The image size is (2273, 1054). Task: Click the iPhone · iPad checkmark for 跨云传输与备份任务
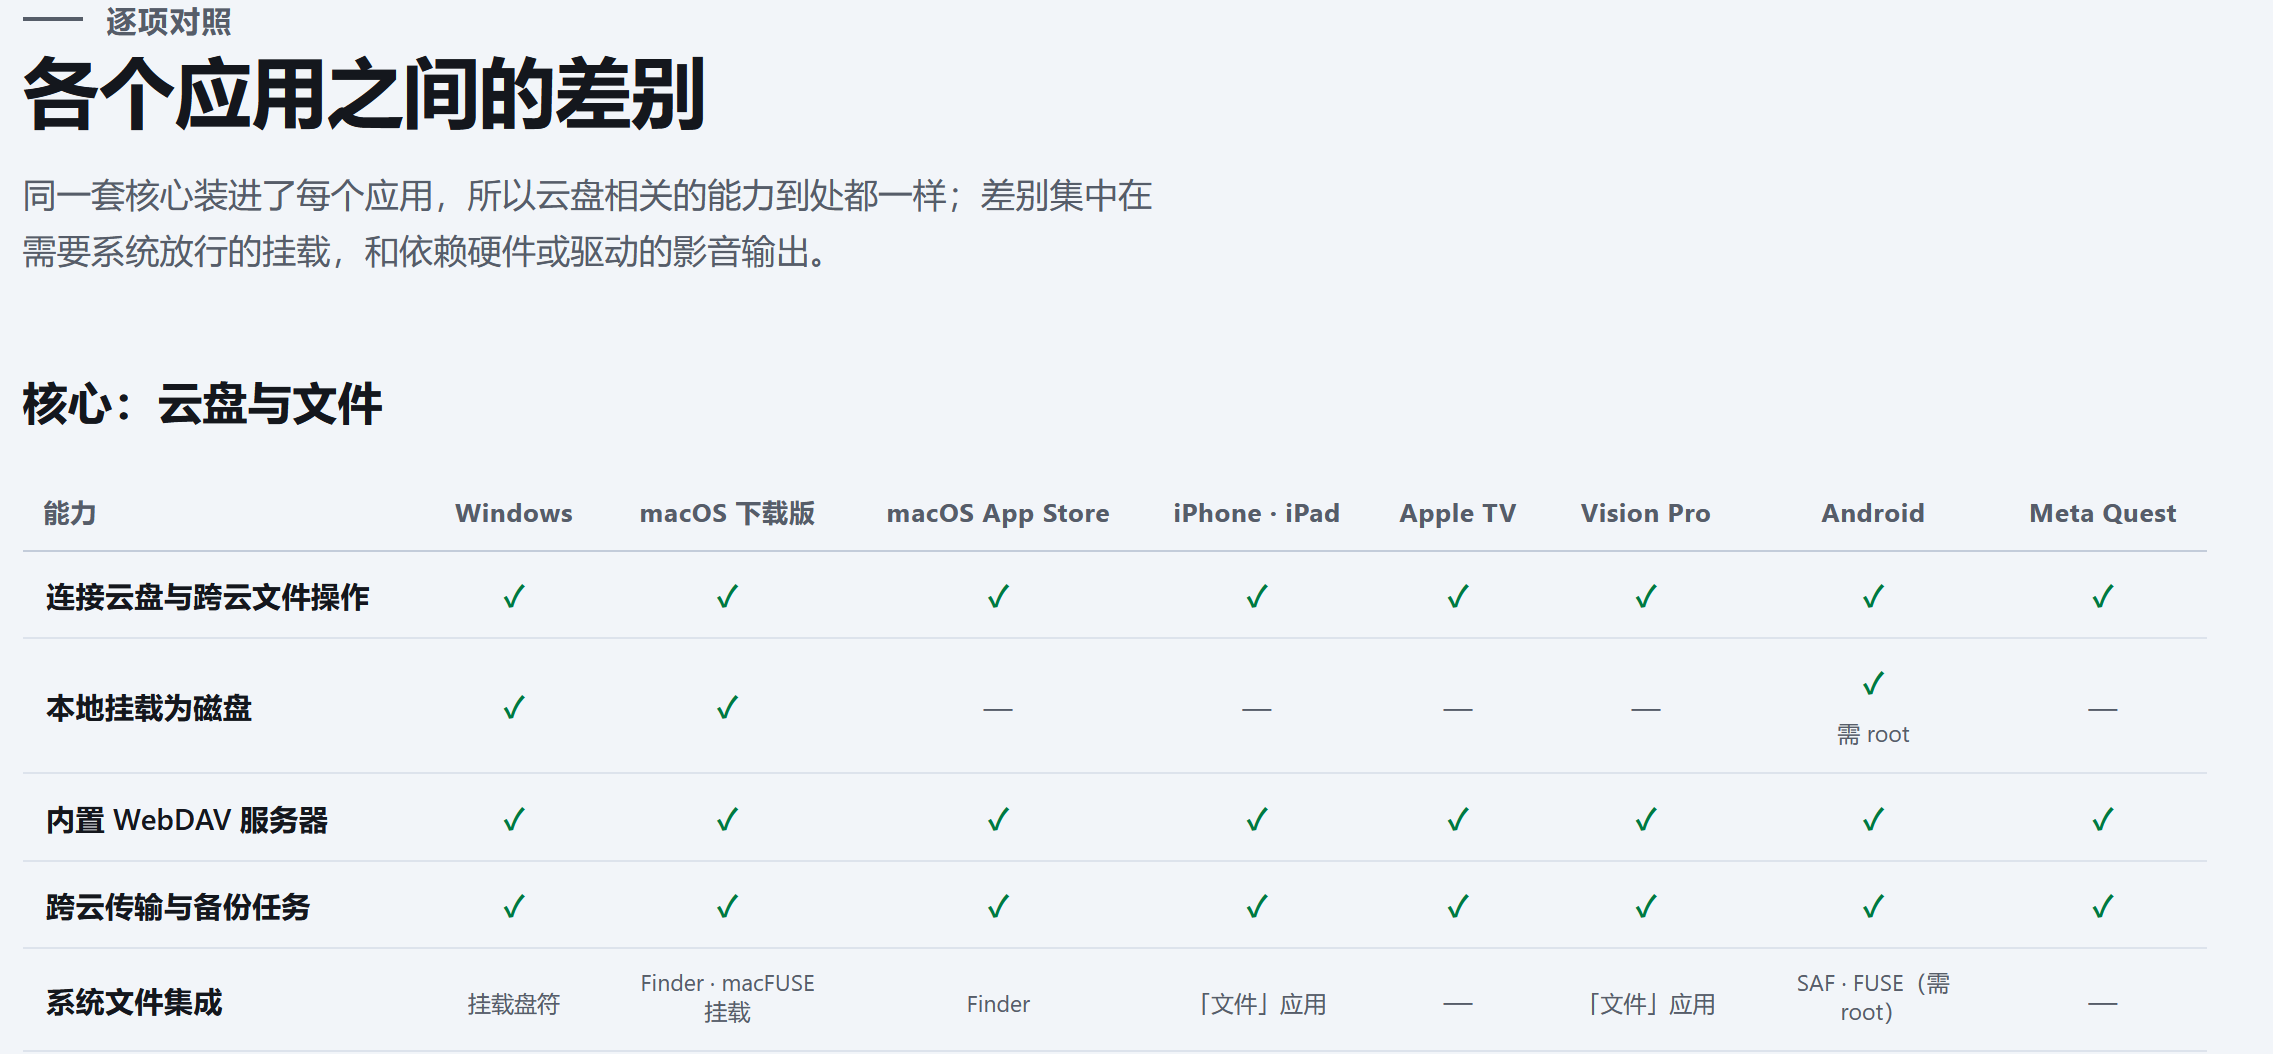click(1257, 907)
